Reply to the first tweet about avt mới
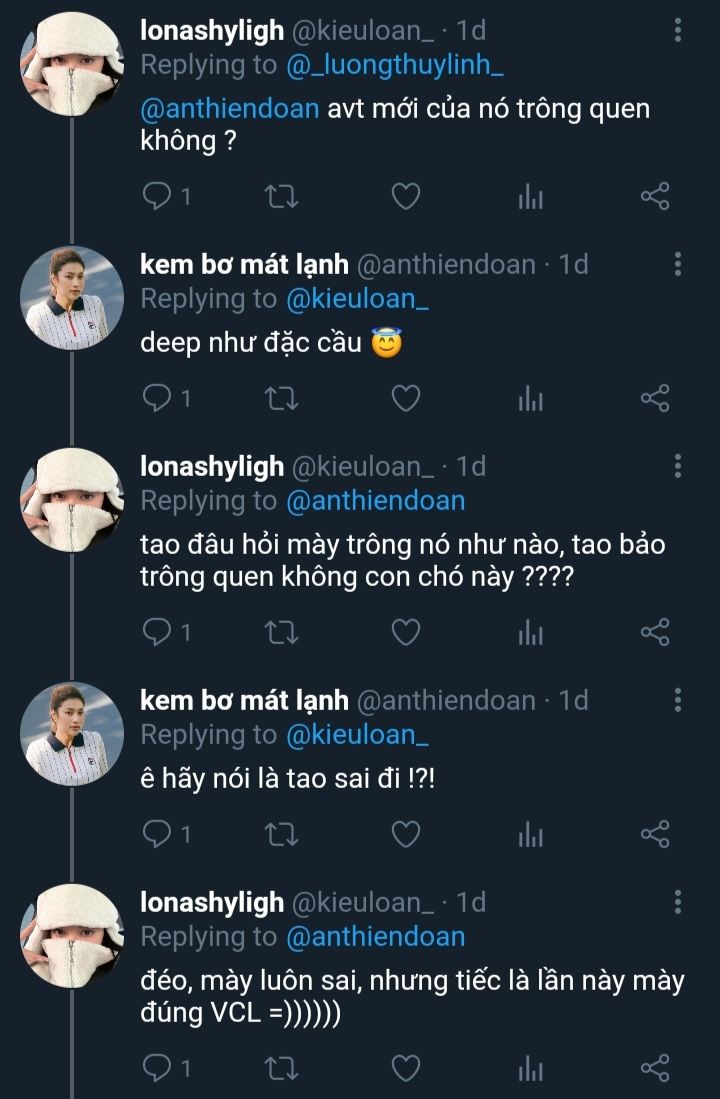720x1099 pixels. [x=158, y=196]
